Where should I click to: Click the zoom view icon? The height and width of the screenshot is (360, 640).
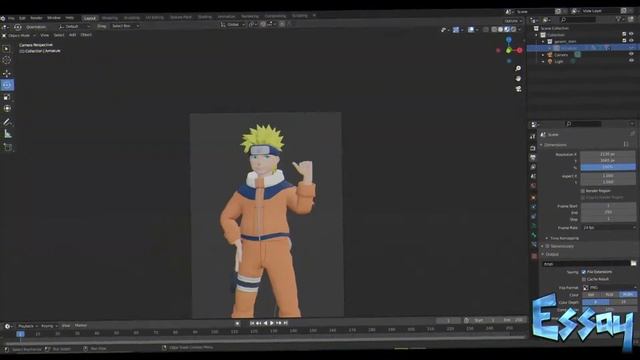518,69
